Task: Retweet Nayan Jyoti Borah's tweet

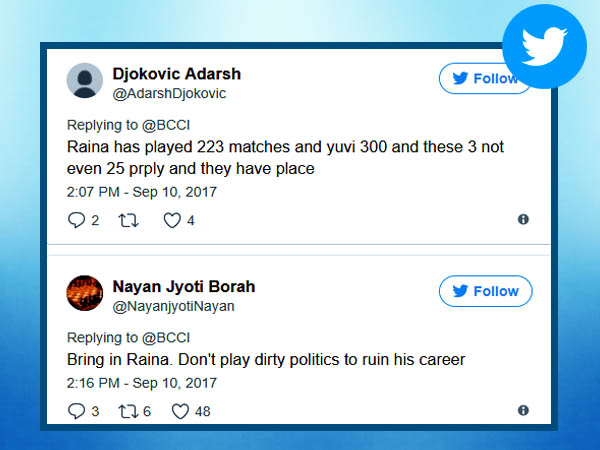Action: [x=128, y=412]
